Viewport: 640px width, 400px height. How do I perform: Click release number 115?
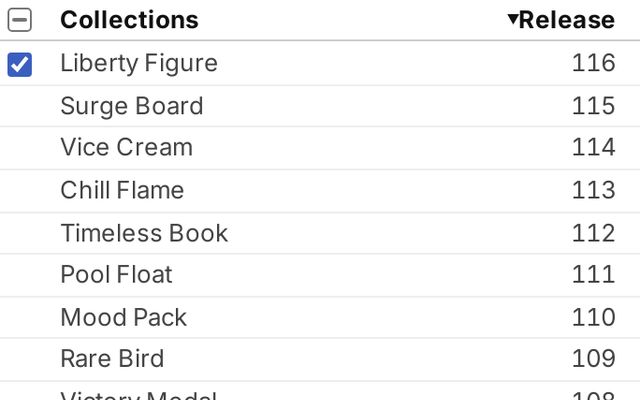point(593,106)
